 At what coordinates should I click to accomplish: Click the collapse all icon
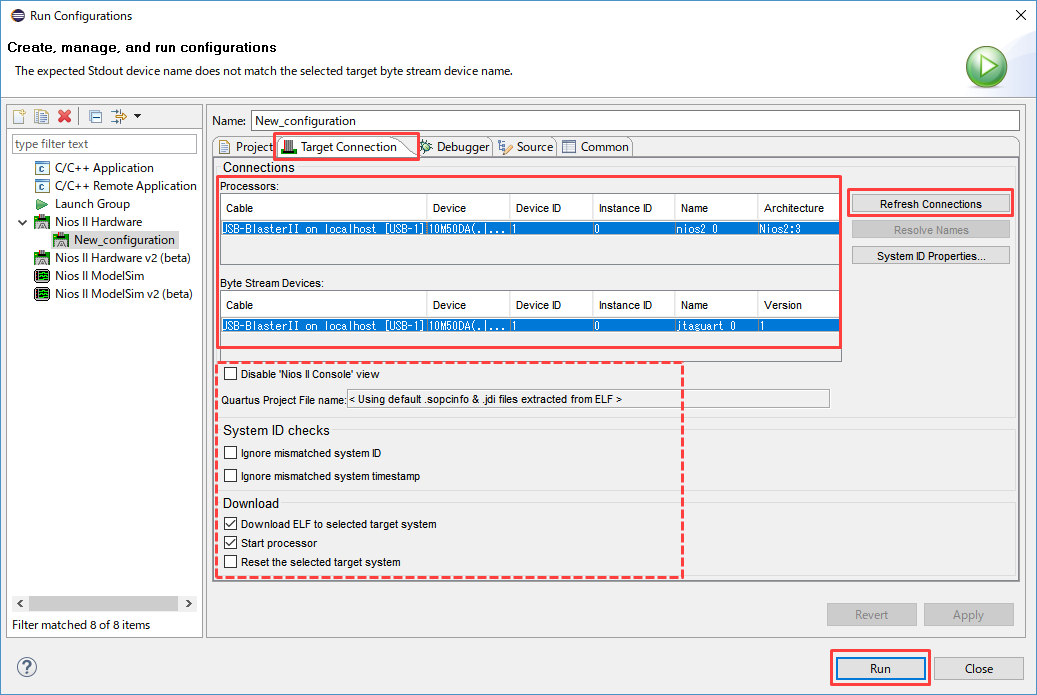[x=95, y=116]
